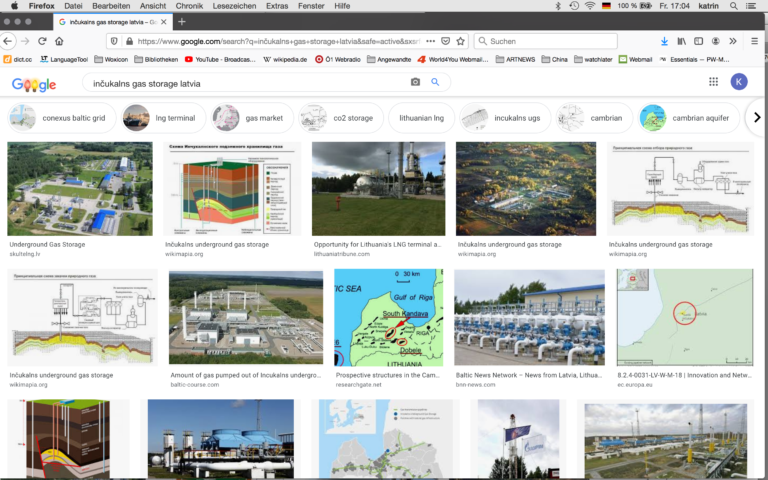Open the skulteIng.lv source link
This screenshot has height=480, width=768.
[25, 254]
